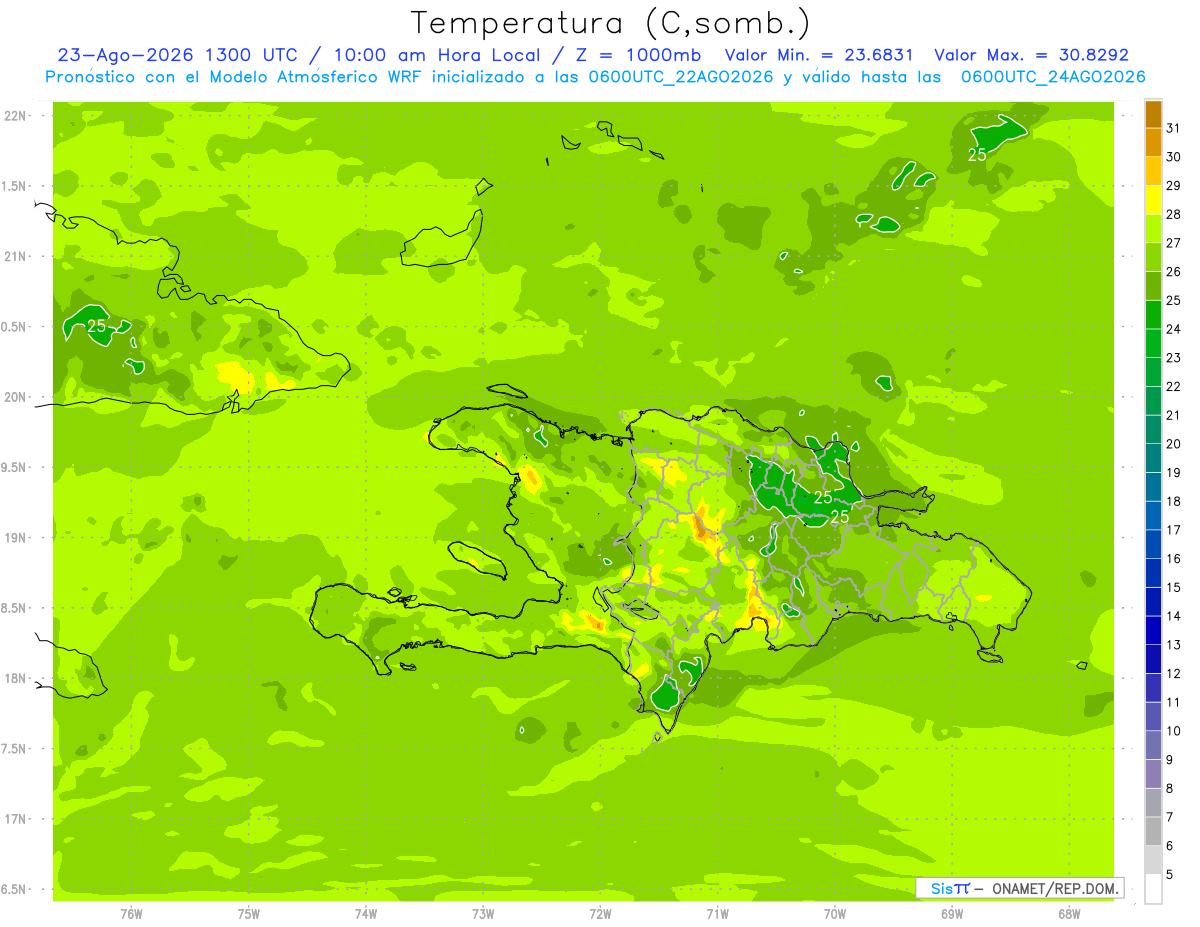This screenshot has width=1200, height=927.
Task: Click legend value '14'
Action: coord(1174,616)
